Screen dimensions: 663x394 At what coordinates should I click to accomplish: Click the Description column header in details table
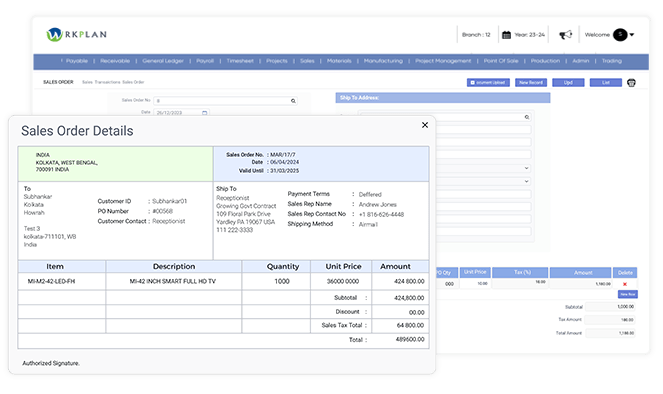[x=174, y=266]
